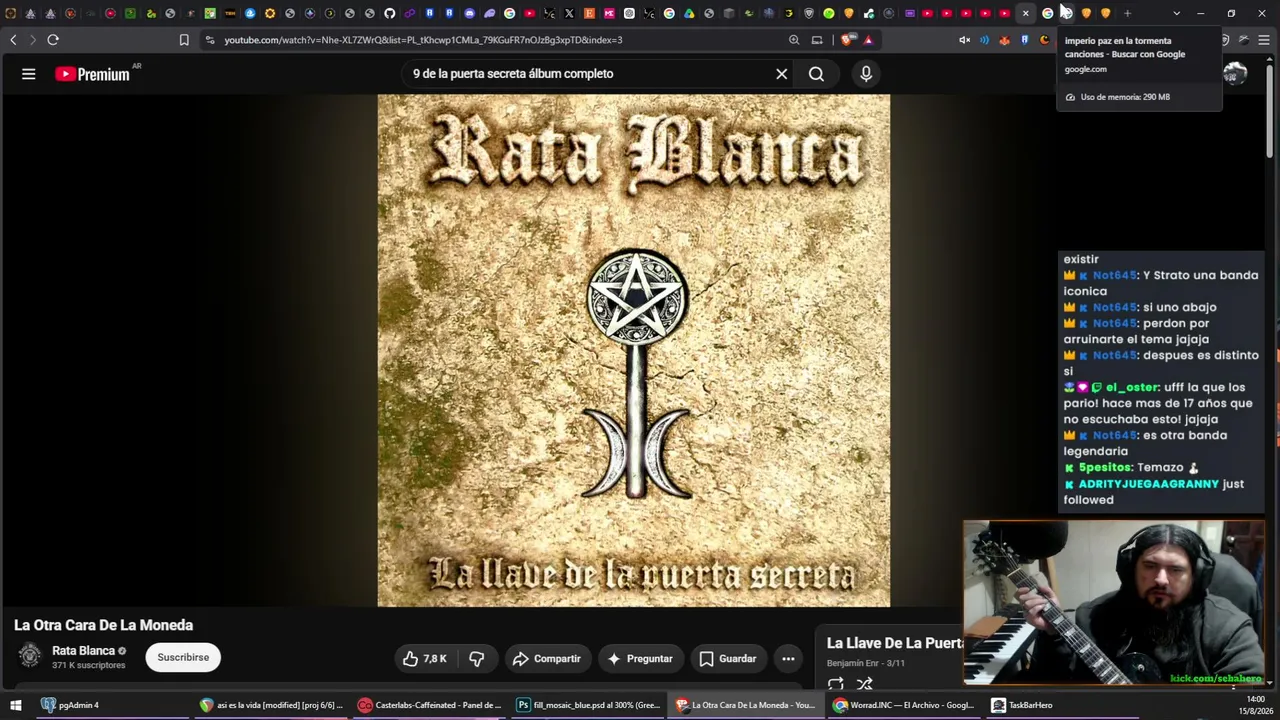Viewport: 1280px width, 720px height.
Task: Toggle the tab mute speaker icon
Action: (x=965, y=40)
